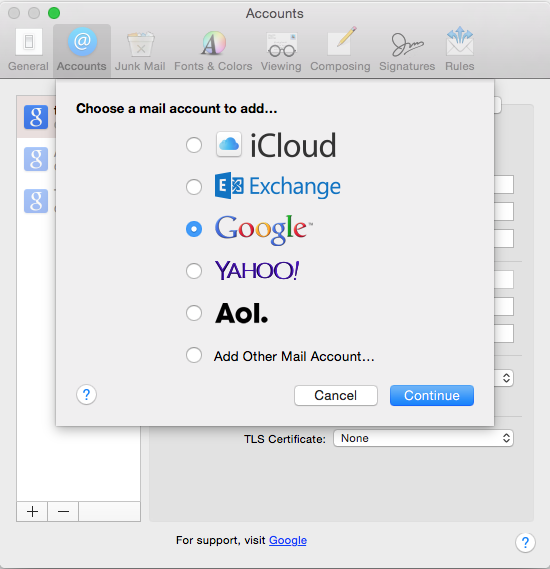The width and height of the screenshot is (550, 569).
Task: Select the second Google account in sidebar
Action: click(36, 159)
